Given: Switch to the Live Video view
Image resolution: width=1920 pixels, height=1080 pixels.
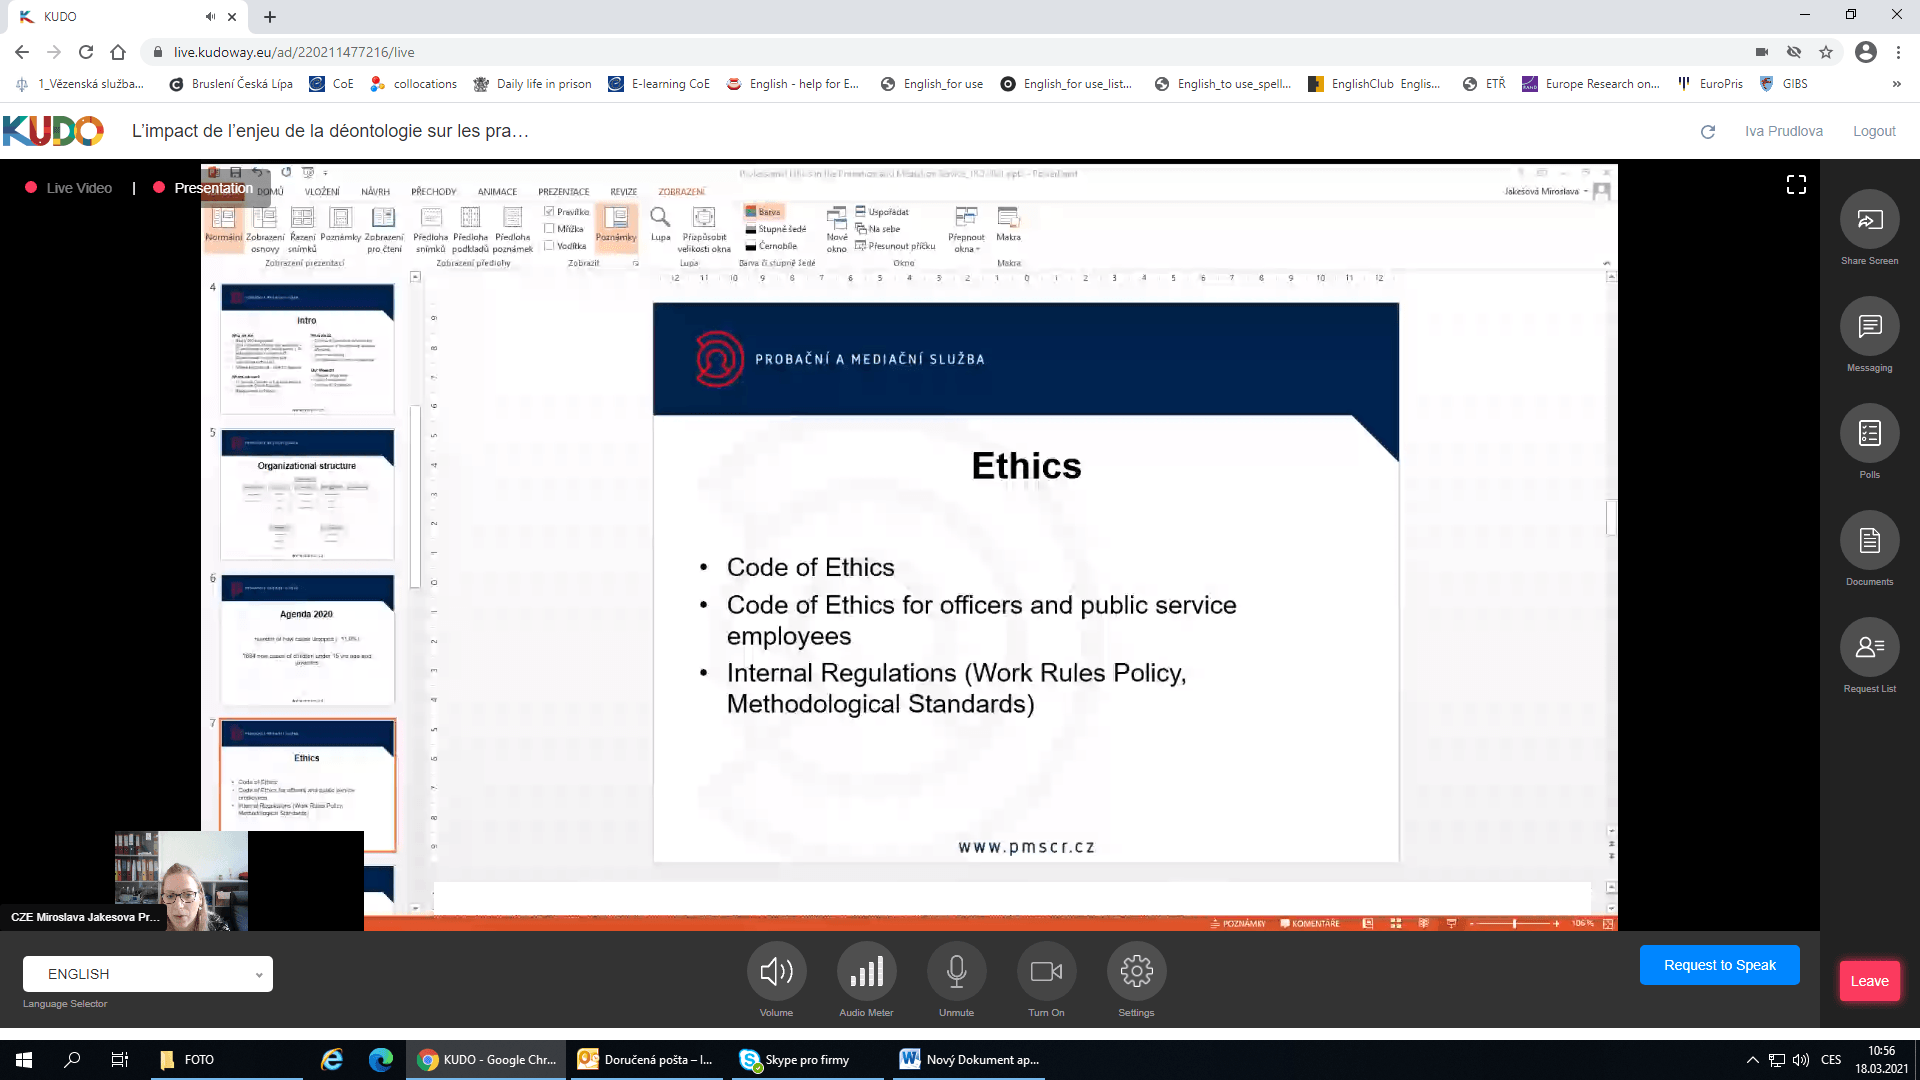Looking at the screenshot, I should click(78, 188).
